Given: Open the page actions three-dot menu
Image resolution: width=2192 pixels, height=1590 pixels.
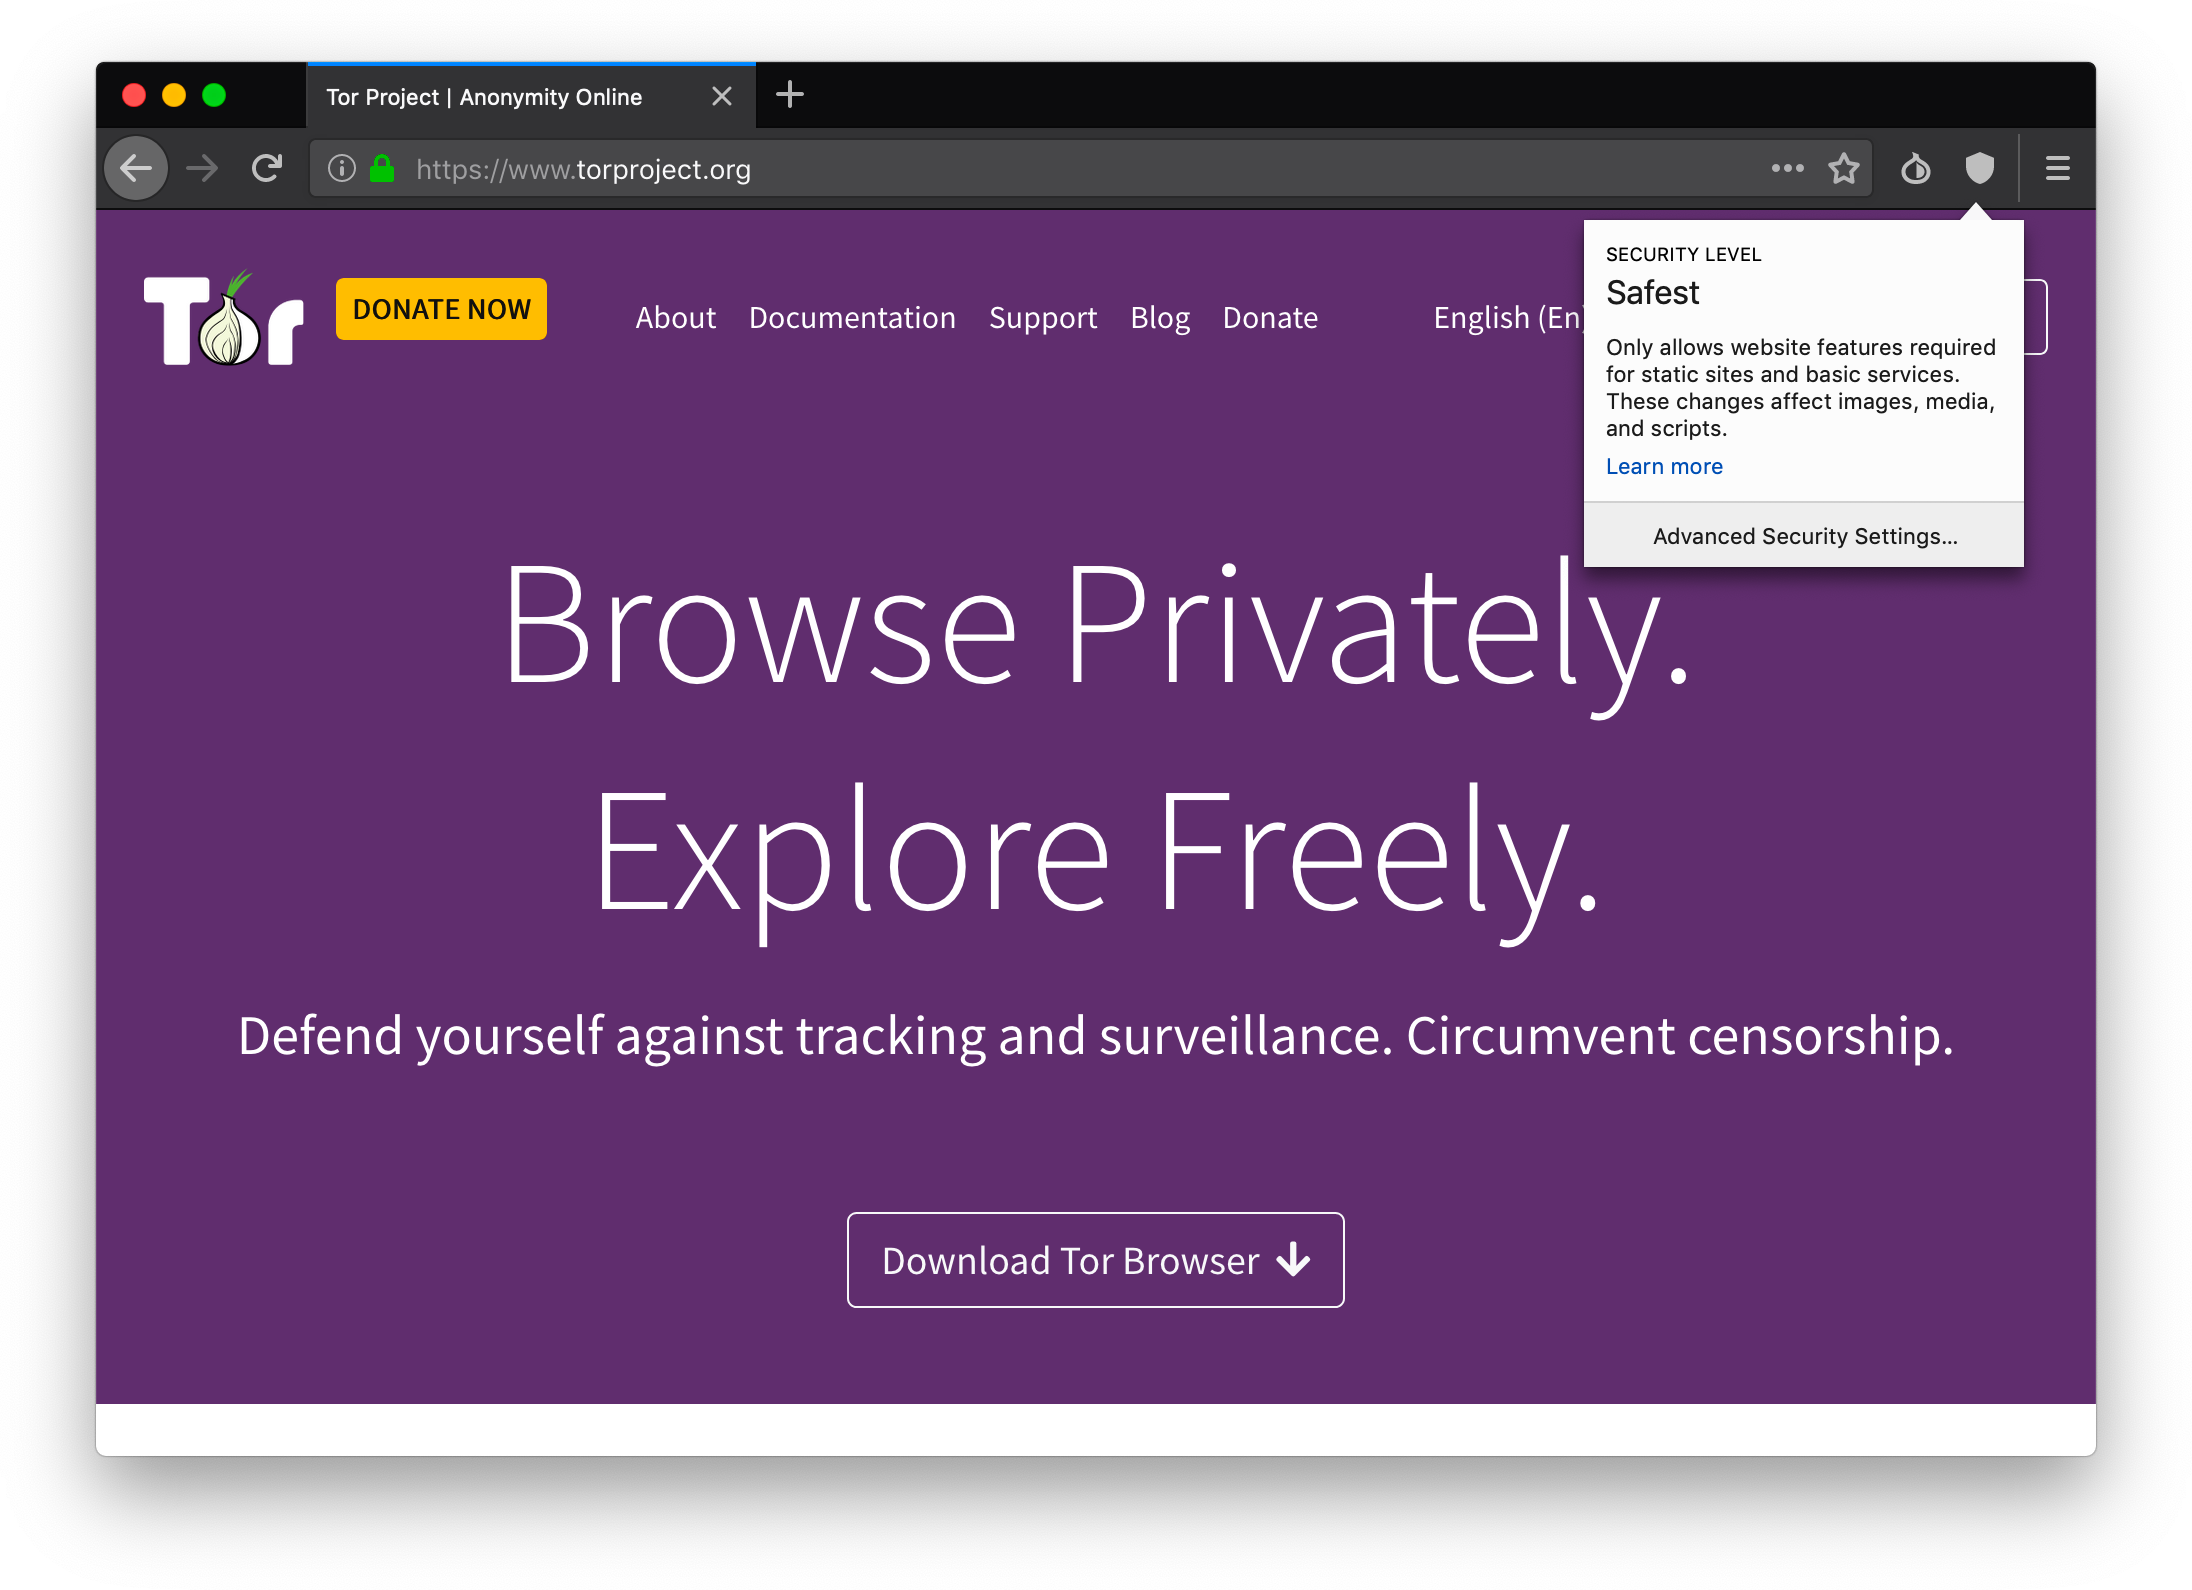Looking at the screenshot, I should tap(1787, 168).
